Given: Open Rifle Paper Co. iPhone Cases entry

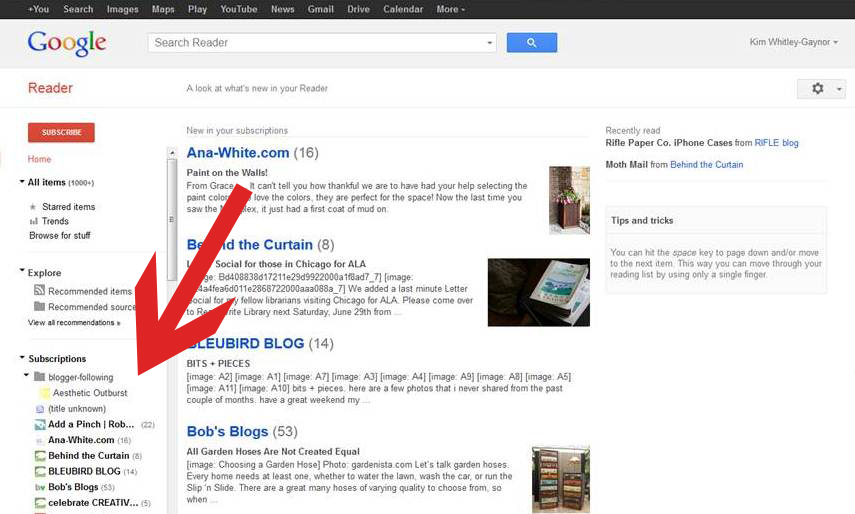Looking at the screenshot, I should tap(669, 143).
